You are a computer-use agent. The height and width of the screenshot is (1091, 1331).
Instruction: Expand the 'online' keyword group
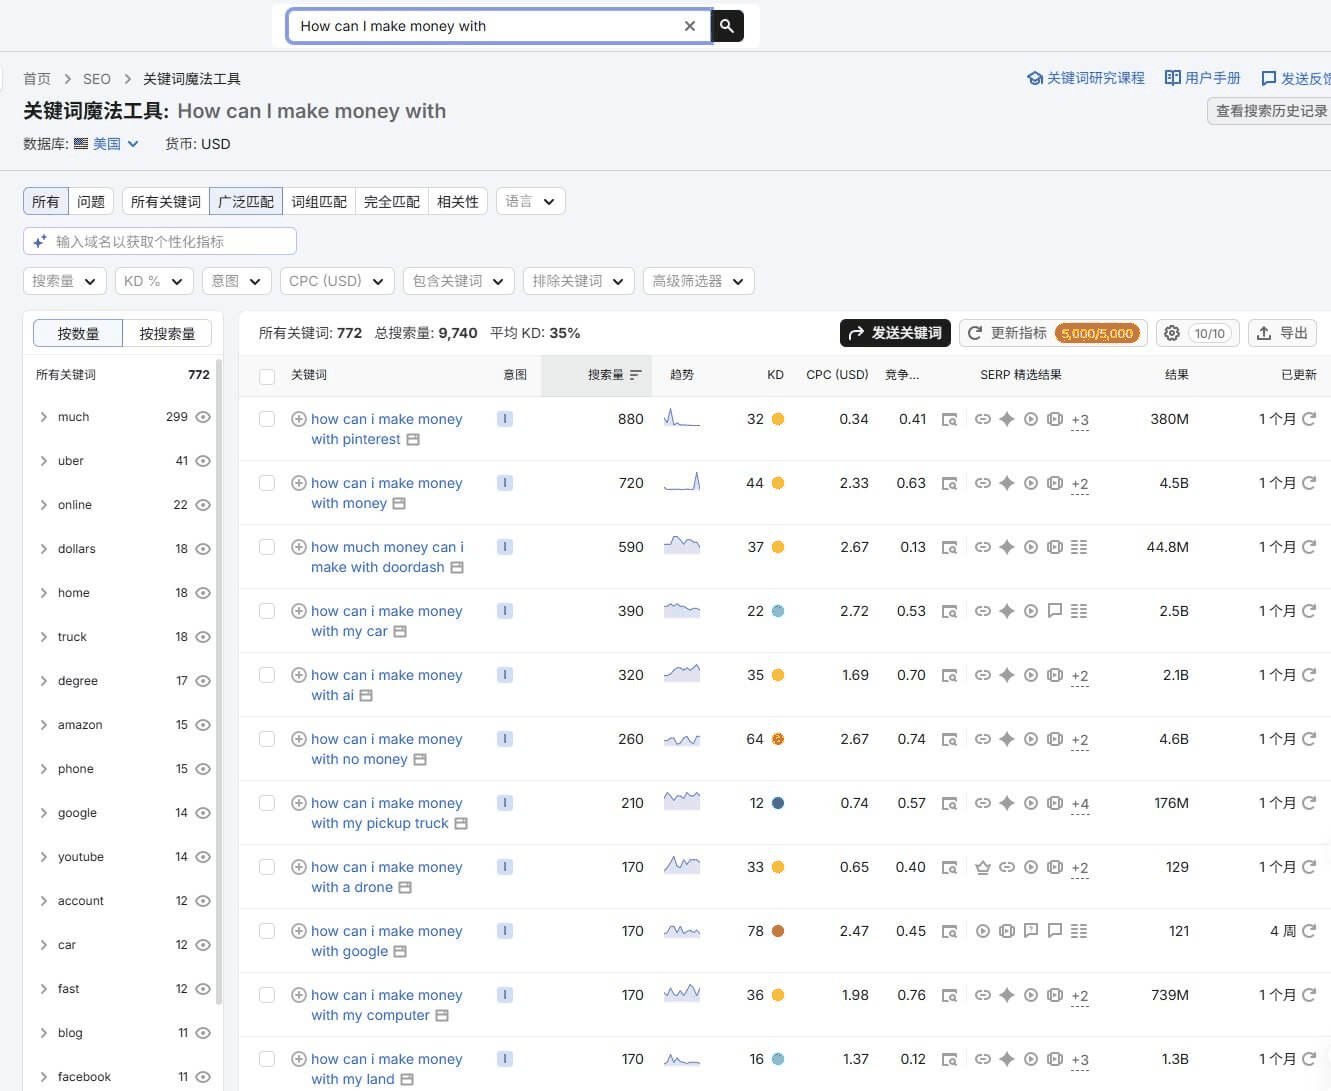pos(43,505)
